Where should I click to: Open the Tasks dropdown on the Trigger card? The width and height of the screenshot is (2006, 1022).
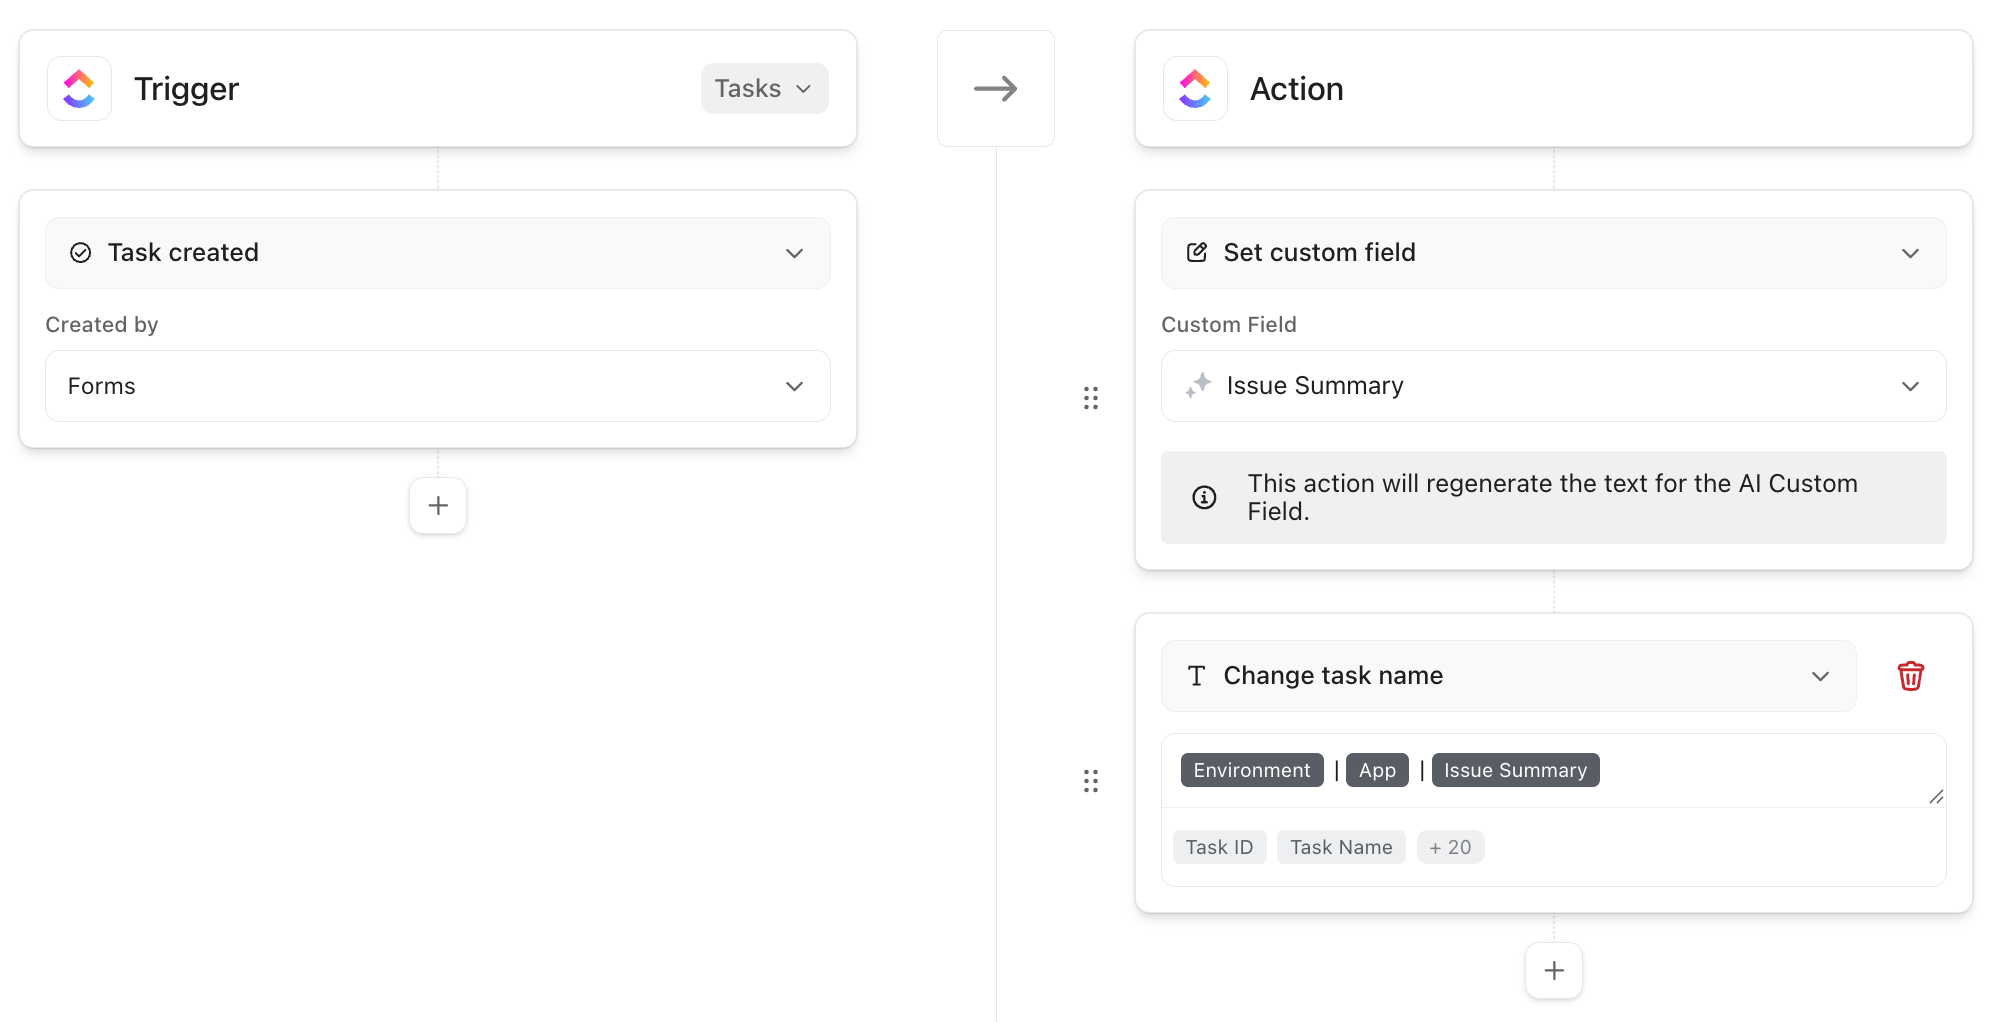tap(764, 88)
